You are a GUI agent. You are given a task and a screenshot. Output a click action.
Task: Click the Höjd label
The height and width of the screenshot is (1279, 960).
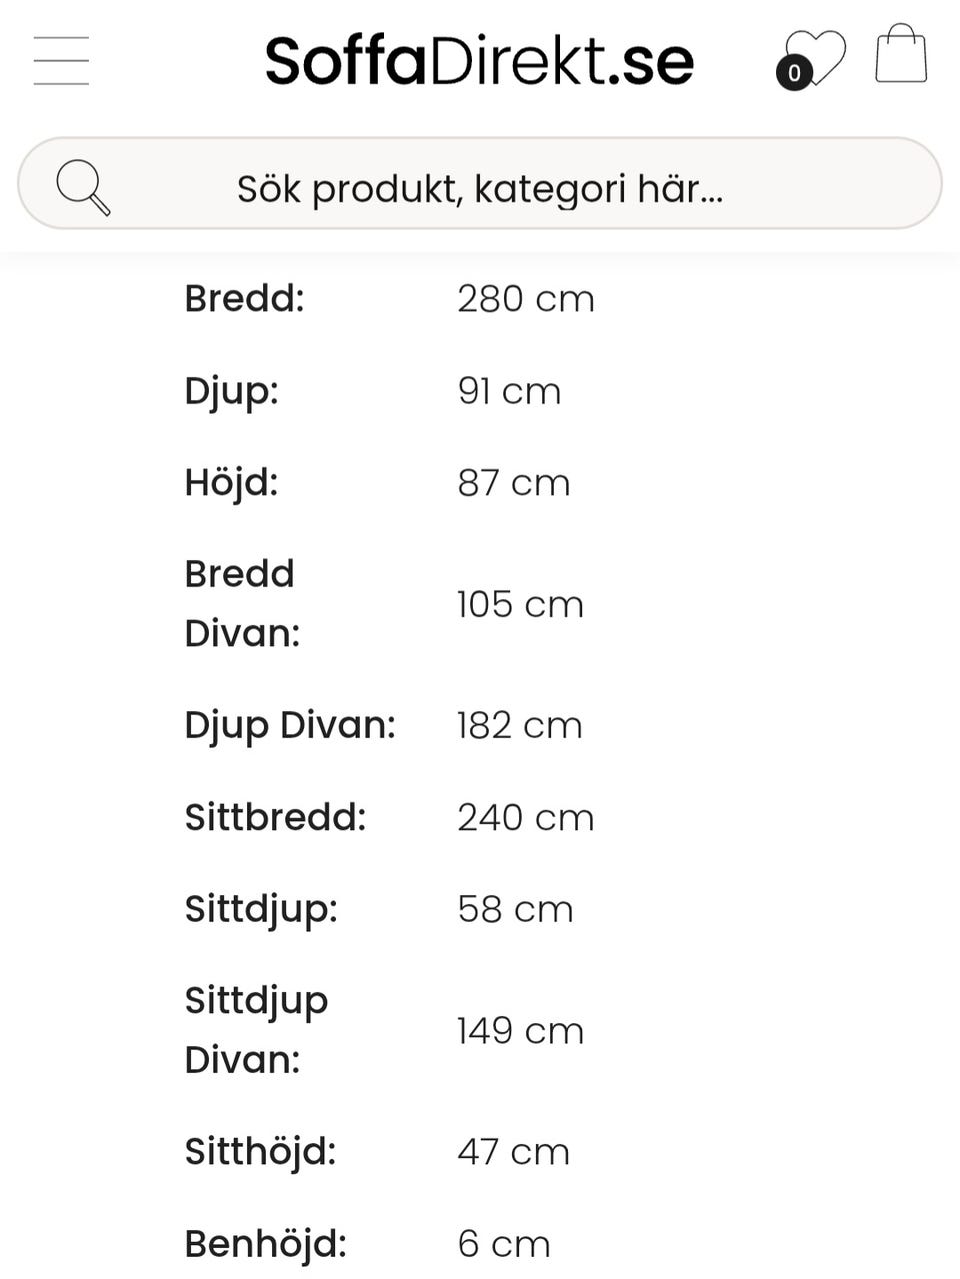[x=231, y=483]
